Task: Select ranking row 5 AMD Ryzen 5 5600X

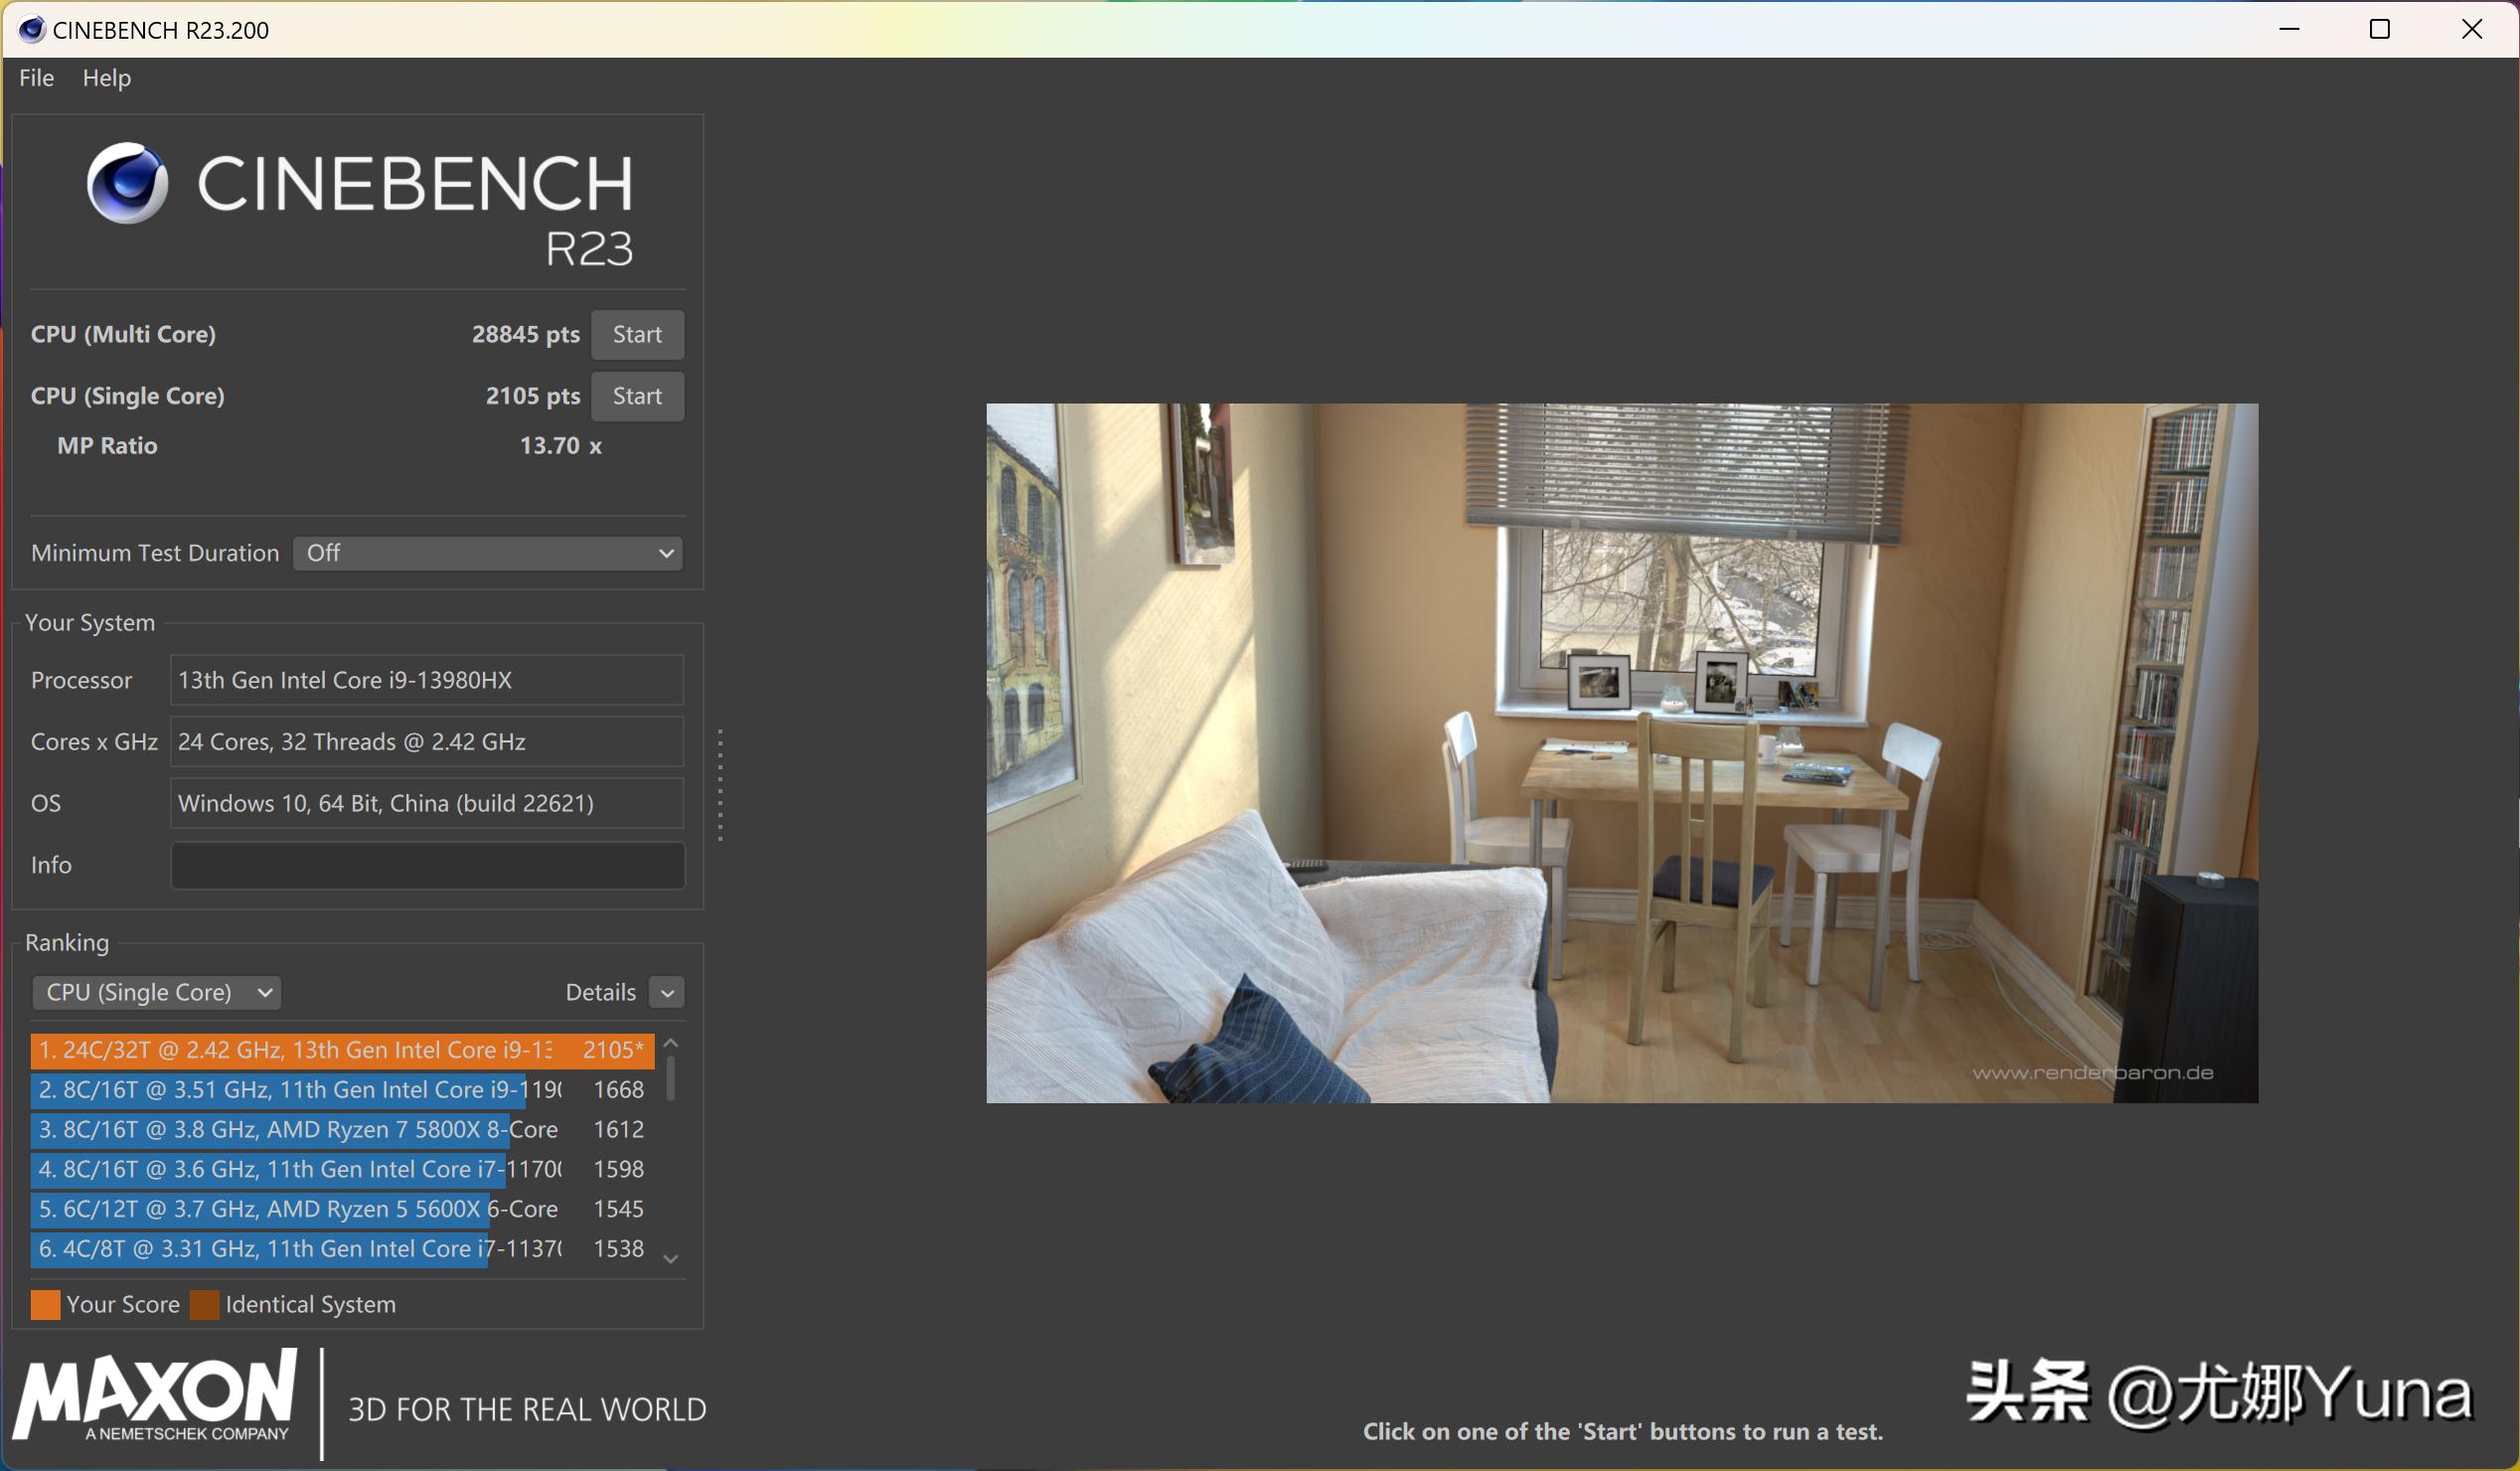Action: click(x=342, y=1209)
